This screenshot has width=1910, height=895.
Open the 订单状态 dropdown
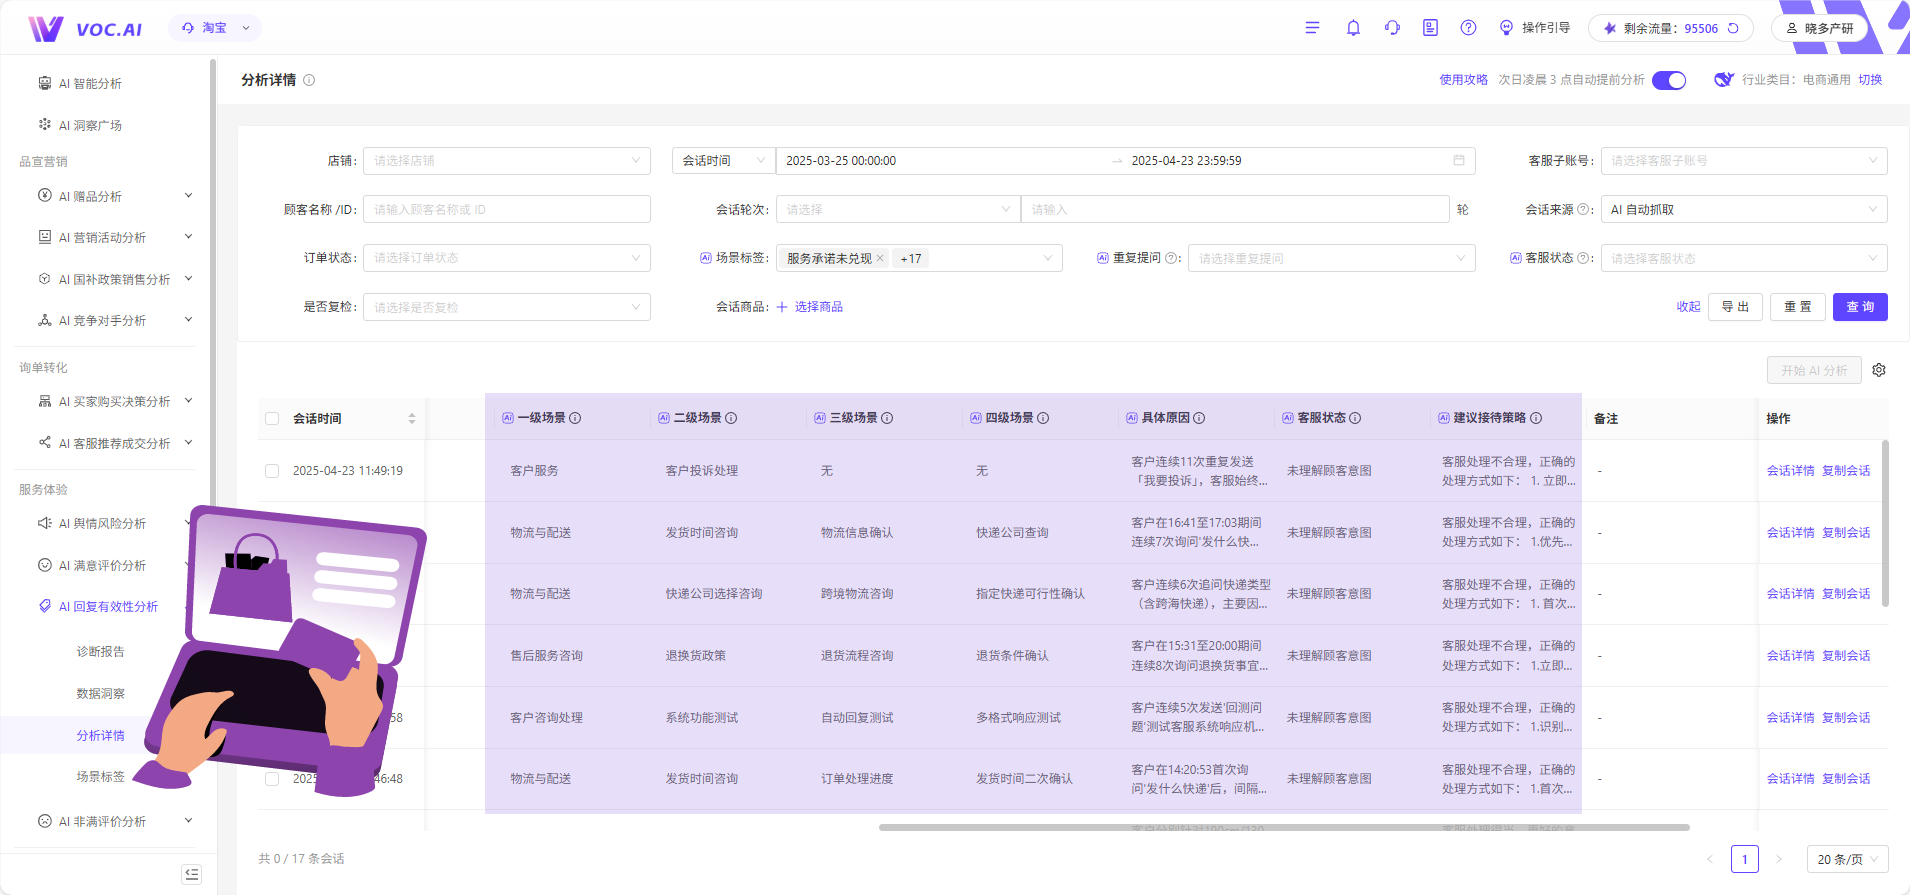point(507,258)
